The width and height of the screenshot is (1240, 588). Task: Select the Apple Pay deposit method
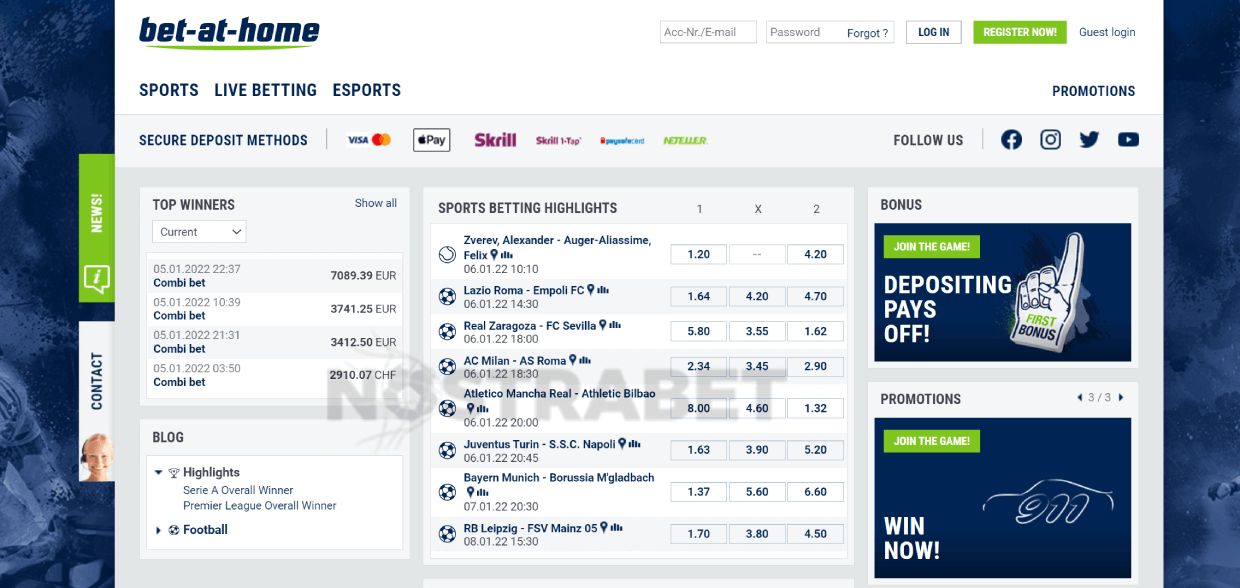(x=432, y=140)
